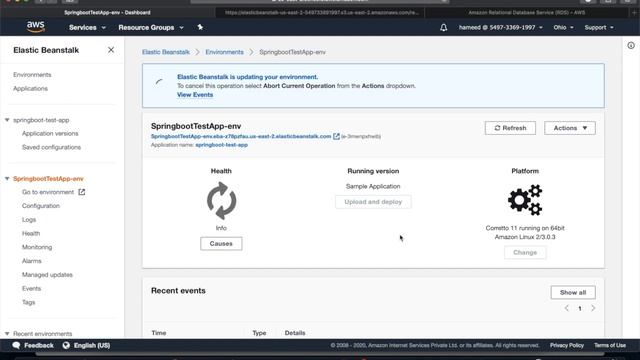Viewport: 640px width, 360px height.
Task: Open Saved configurations
Action: (x=51, y=147)
